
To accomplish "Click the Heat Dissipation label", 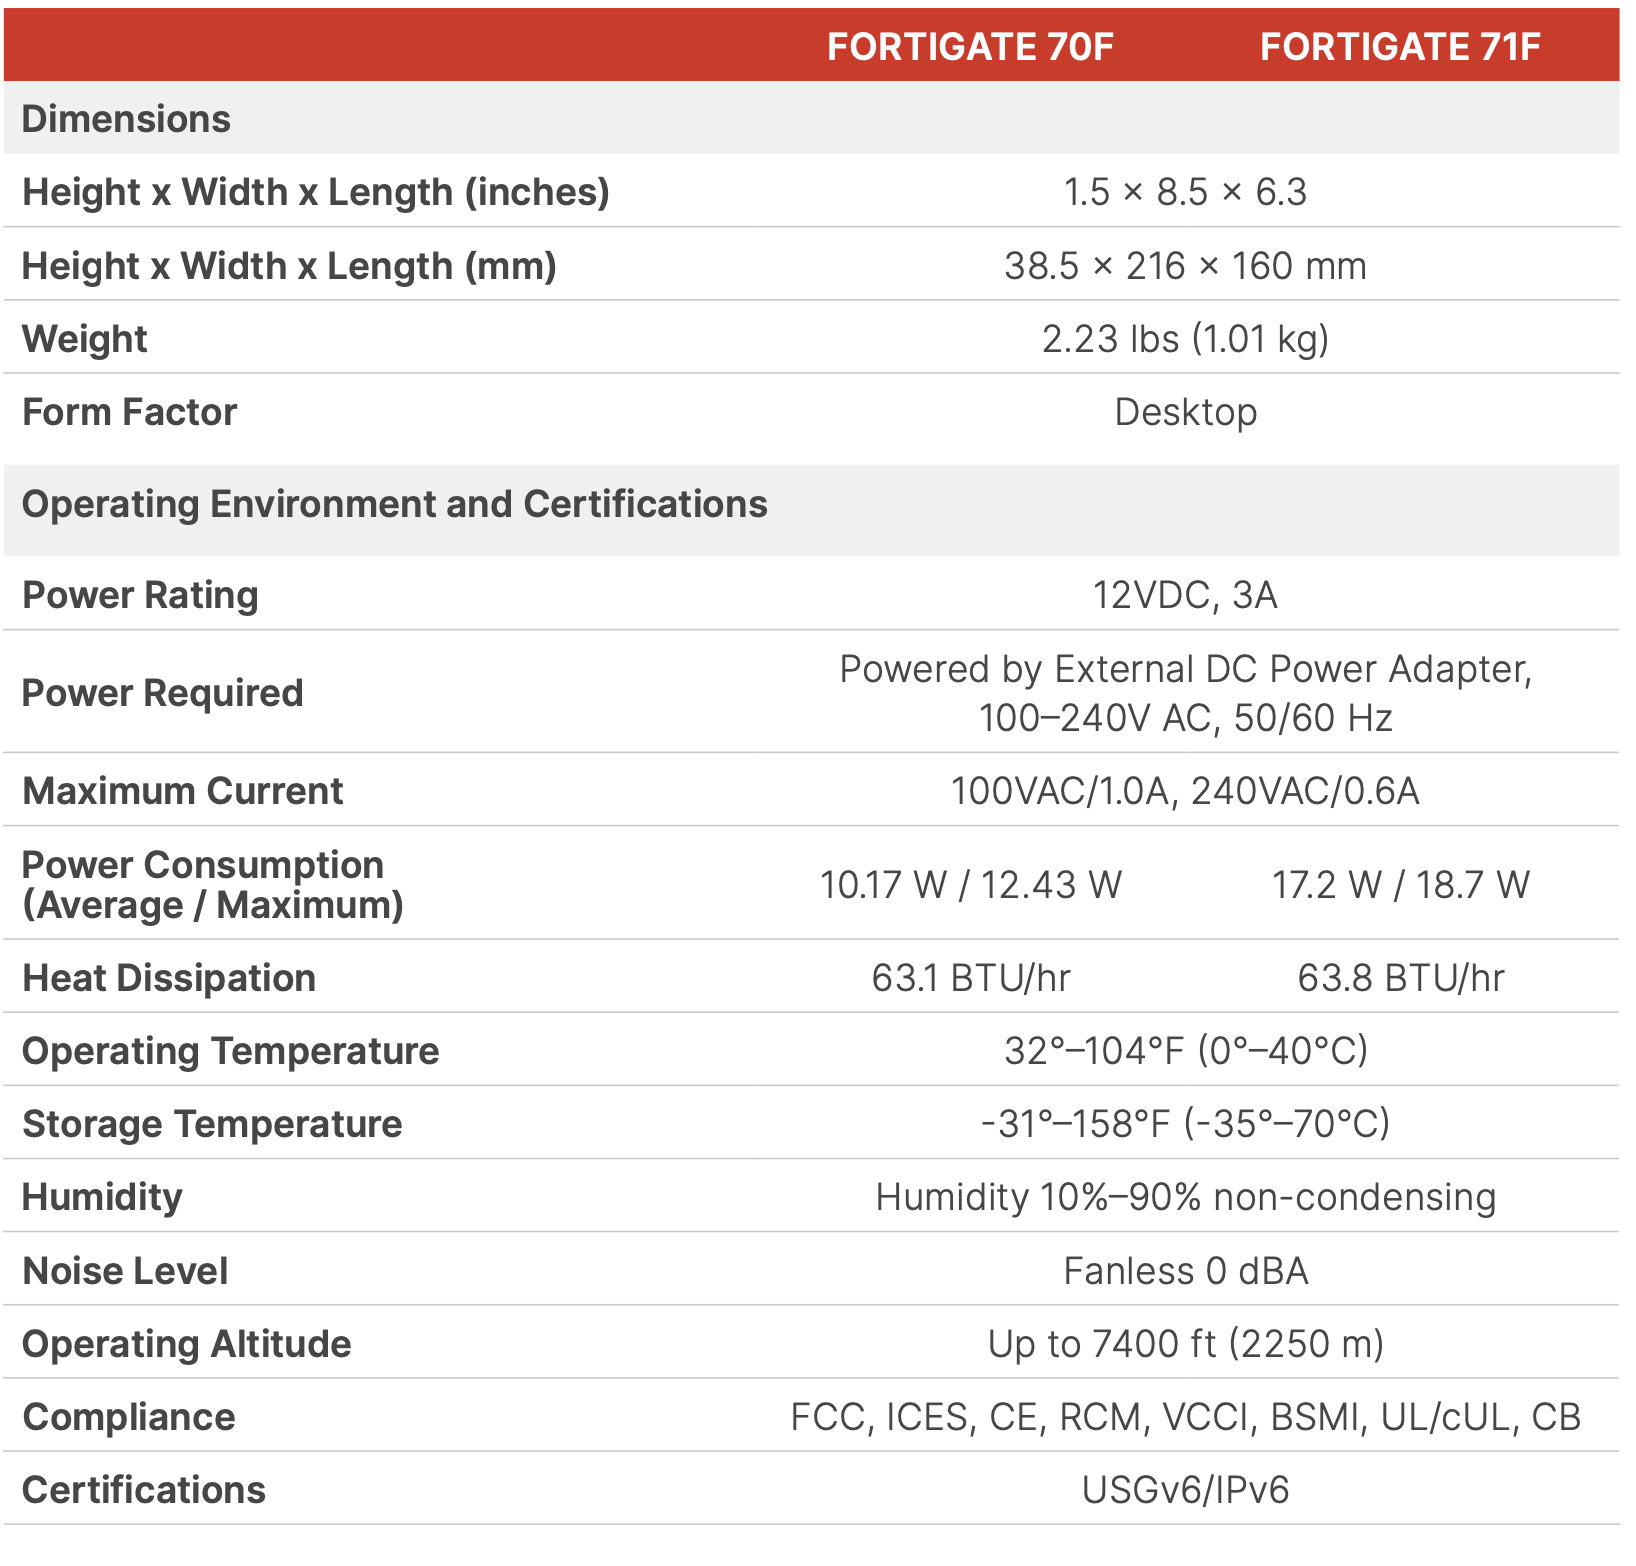I will click(169, 978).
